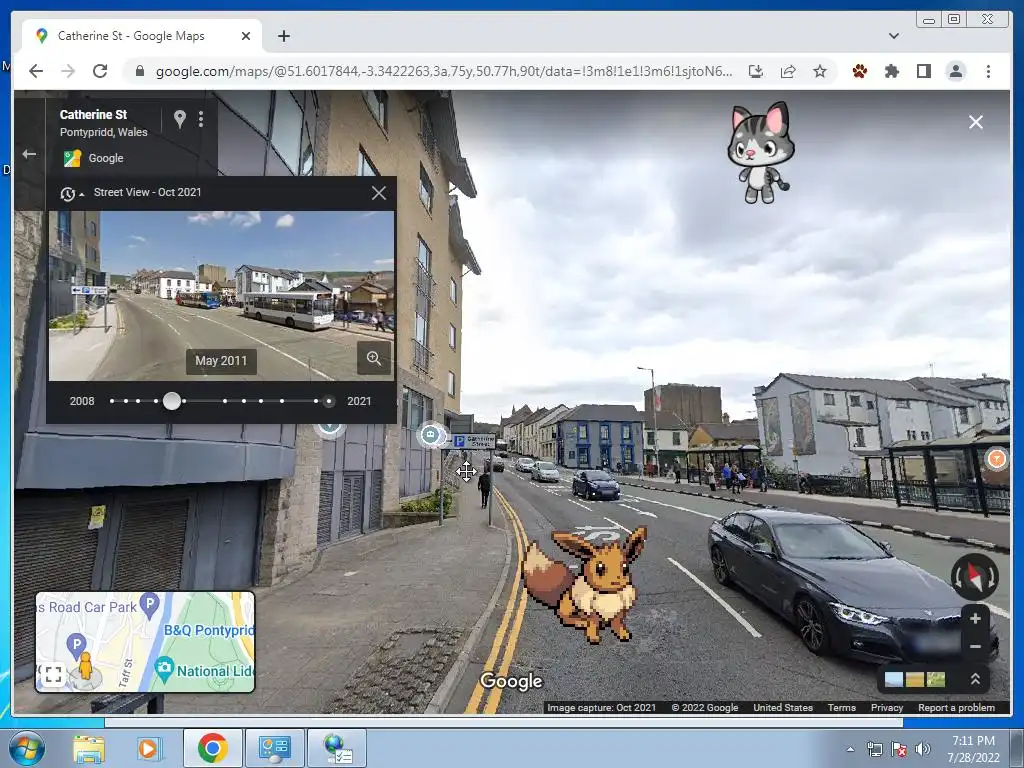The width and height of the screenshot is (1024, 768).
Task: Click the Terms link
Action: 841,707
